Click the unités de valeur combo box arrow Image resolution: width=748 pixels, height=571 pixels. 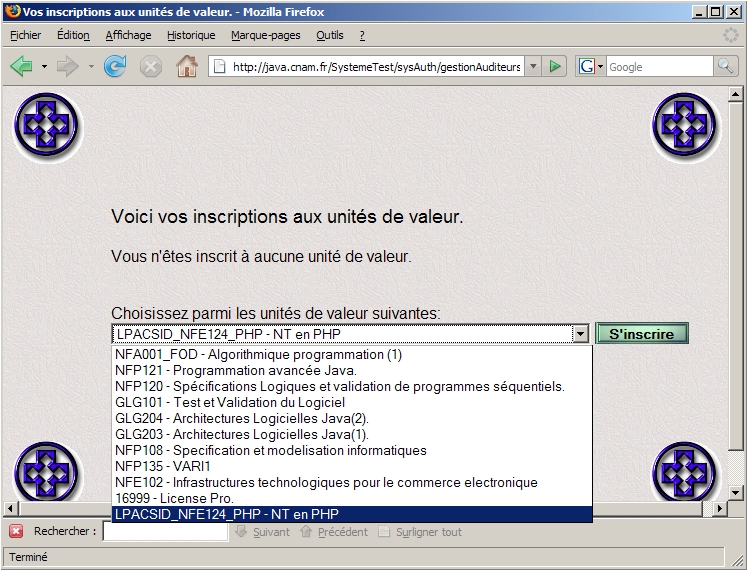click(x=580, y=334)
